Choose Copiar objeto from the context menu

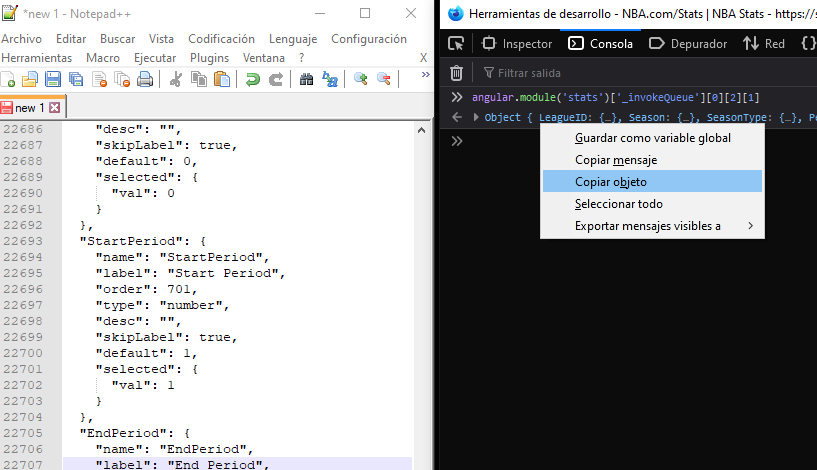click(x=652, y=182)
